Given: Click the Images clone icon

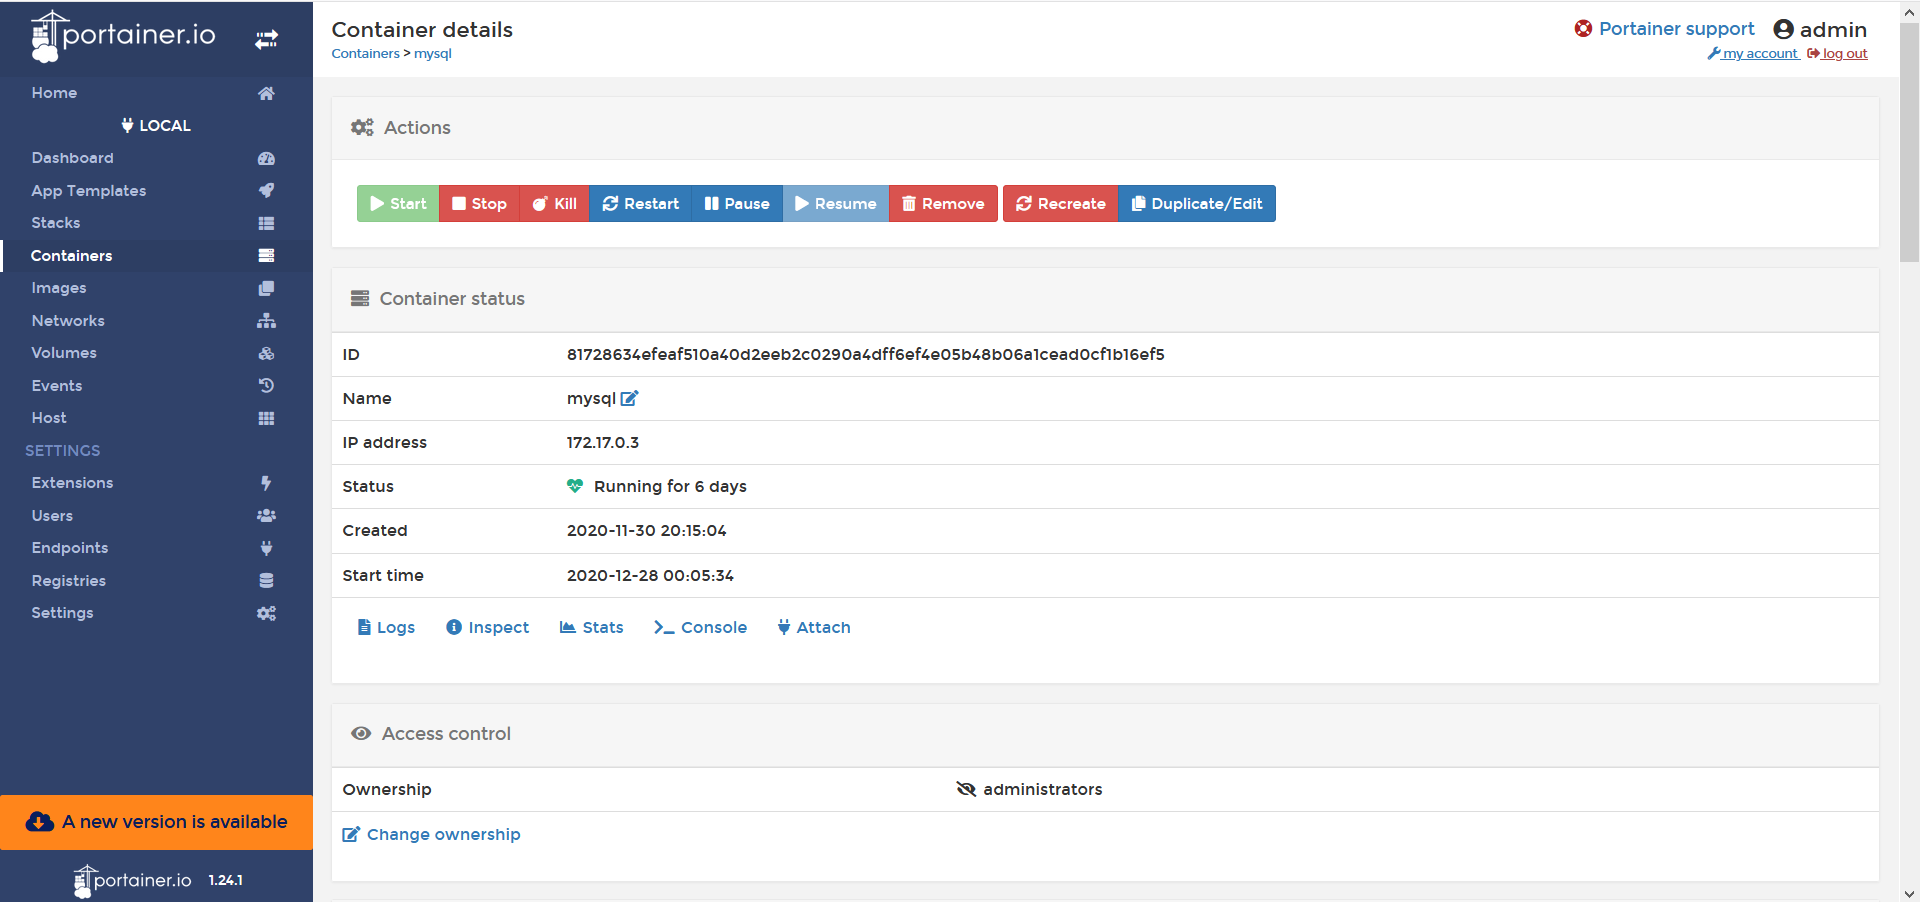Looking at the screenshot, I should pos(266,288).
